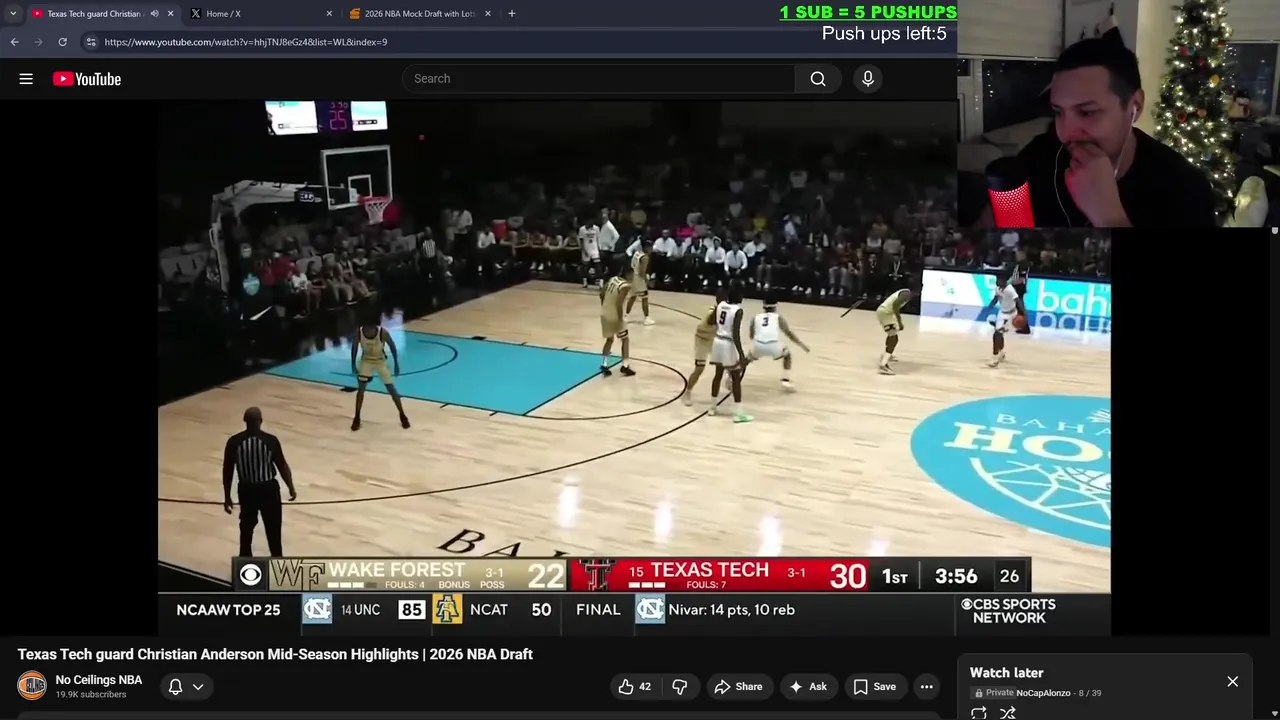Toggle loop playlist in Watch later
Viewport: 1280px width, 720px height.
tap(979, 713)
